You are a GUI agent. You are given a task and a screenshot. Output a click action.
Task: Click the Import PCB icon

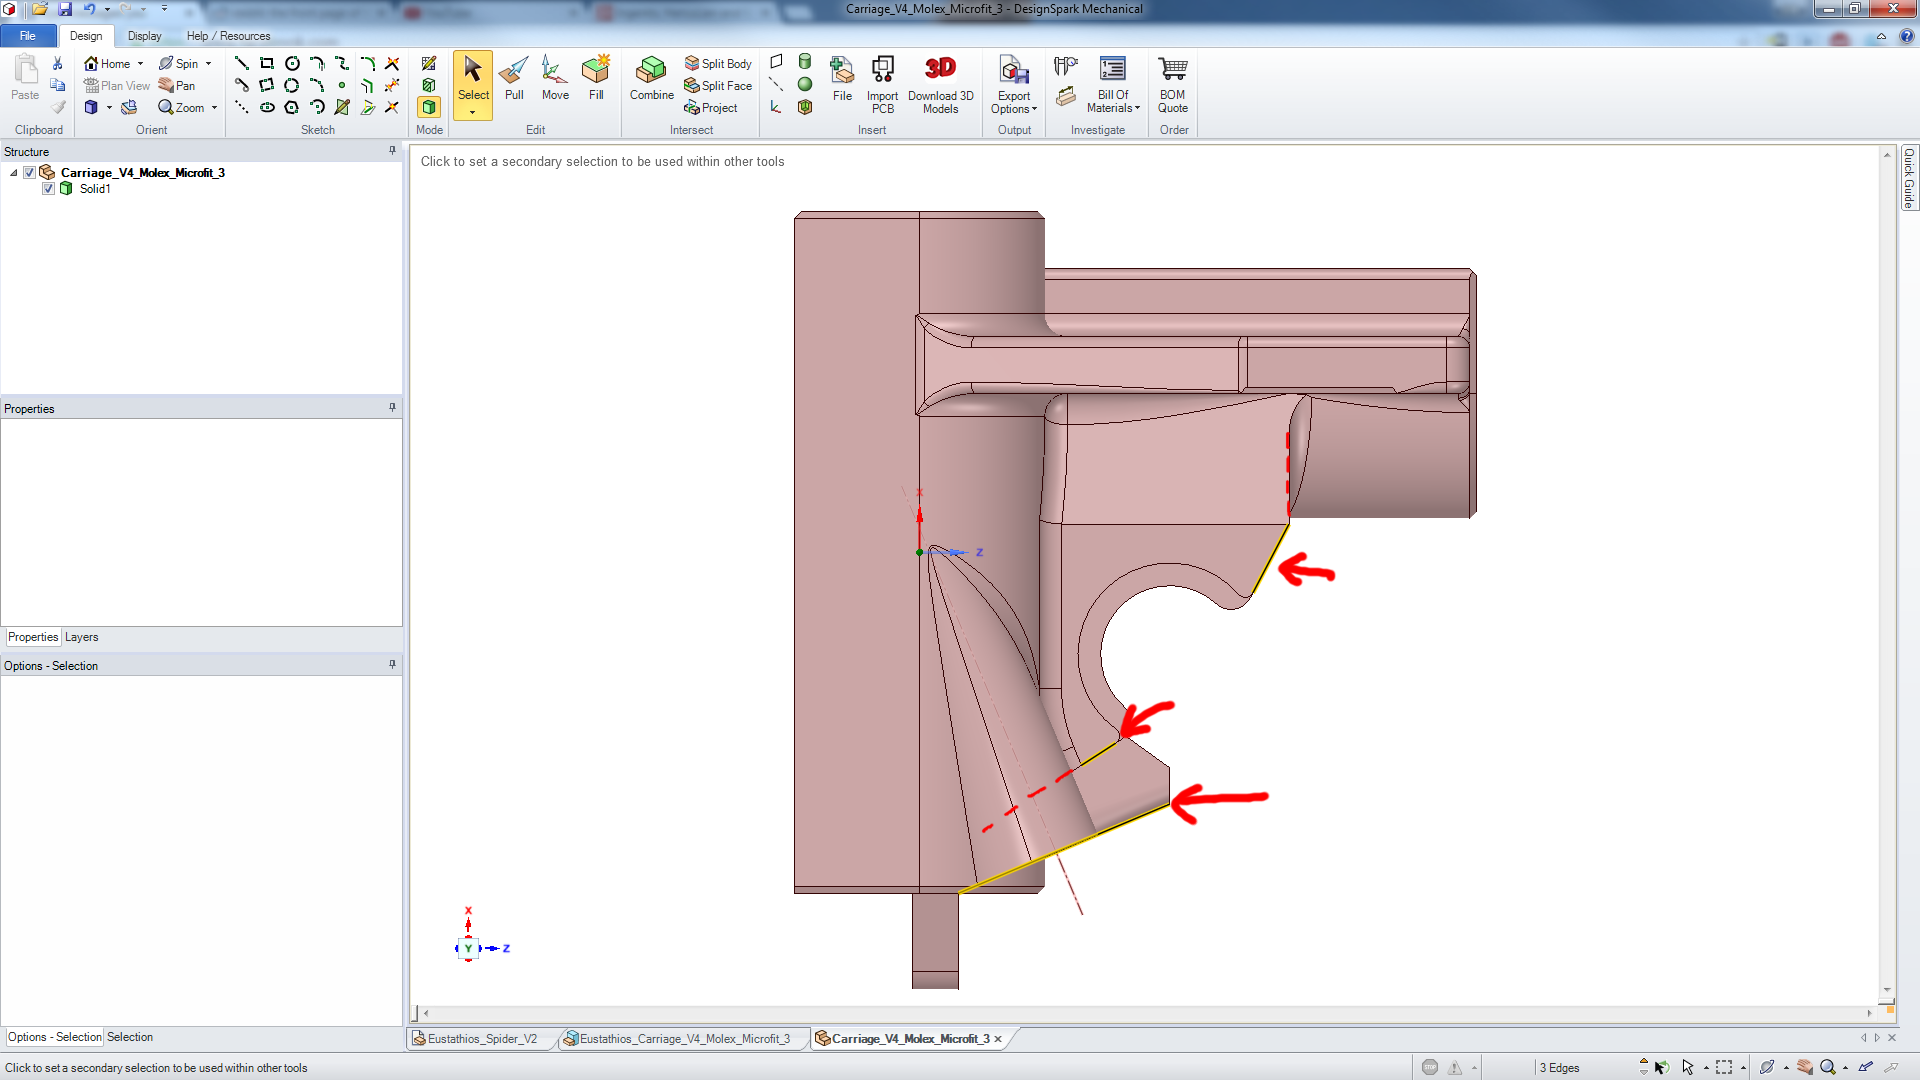tap(882, 82)
